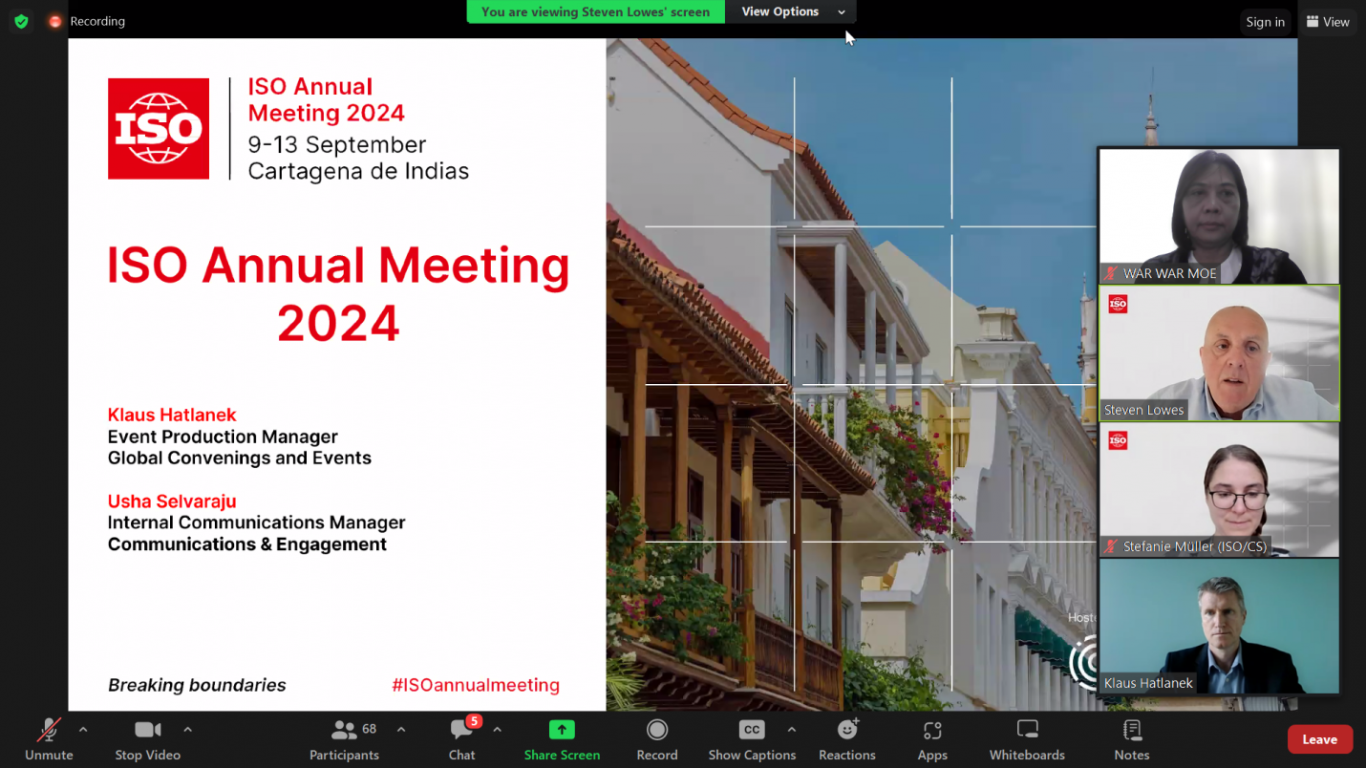
Task: Click the 'Breaking boundaries' slide text
Action: click(197, 685)
